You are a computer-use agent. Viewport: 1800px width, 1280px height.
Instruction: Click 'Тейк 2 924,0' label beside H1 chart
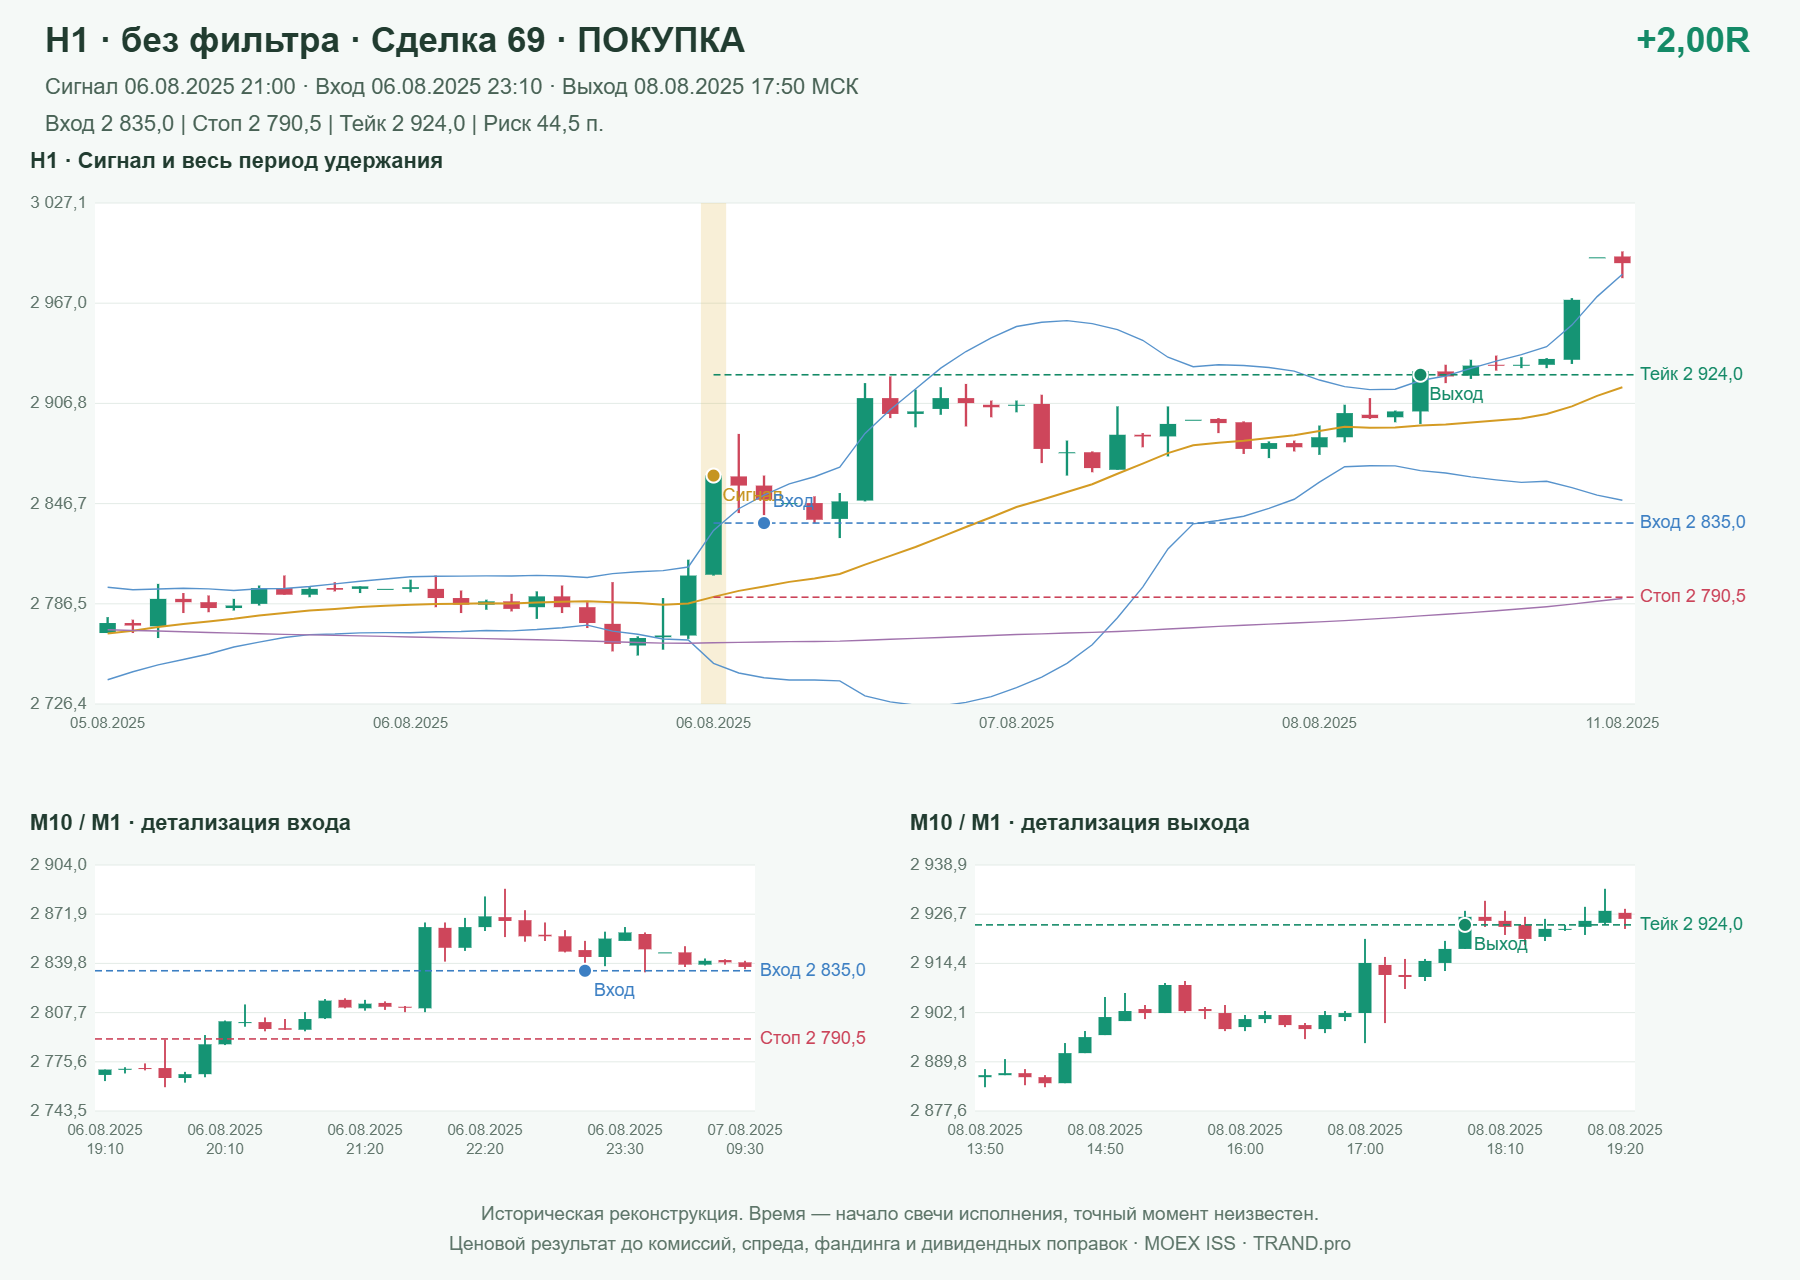[1691, 374]
